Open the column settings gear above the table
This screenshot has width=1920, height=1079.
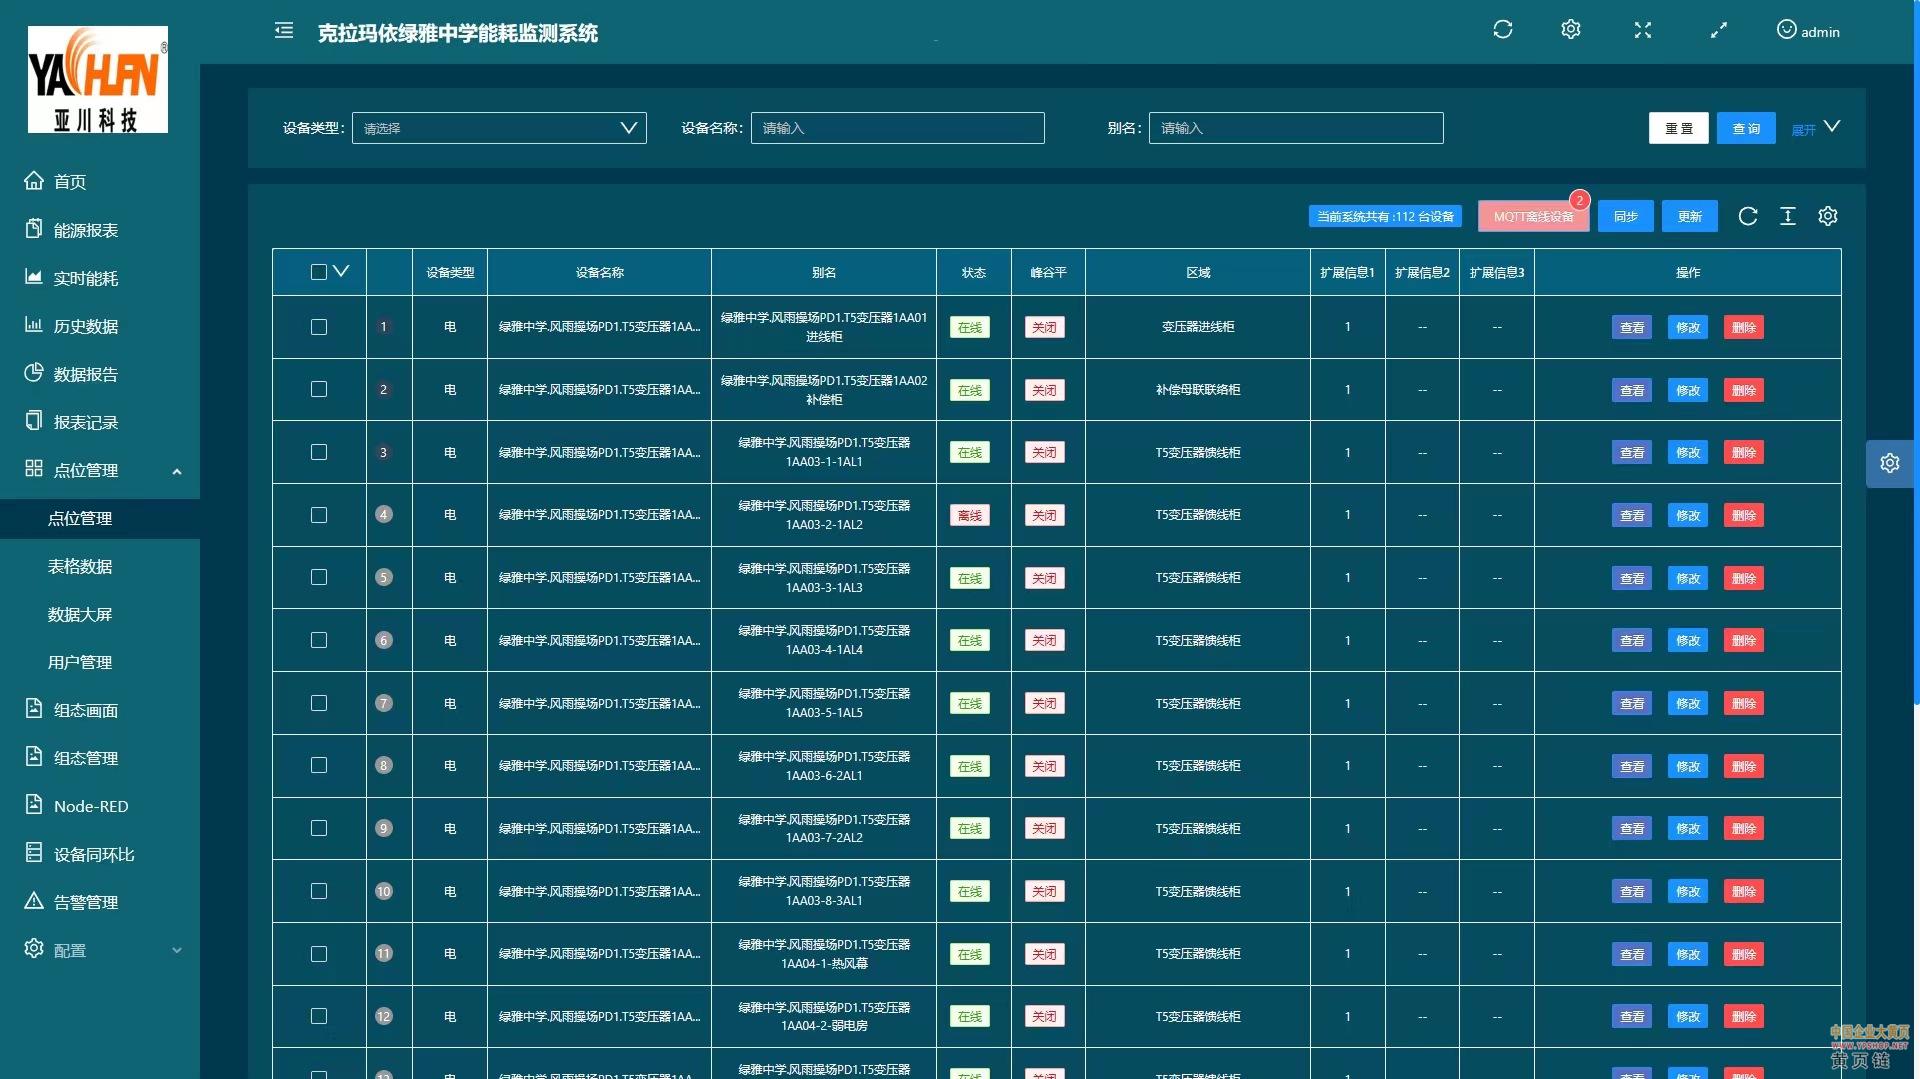point(1827,216)
